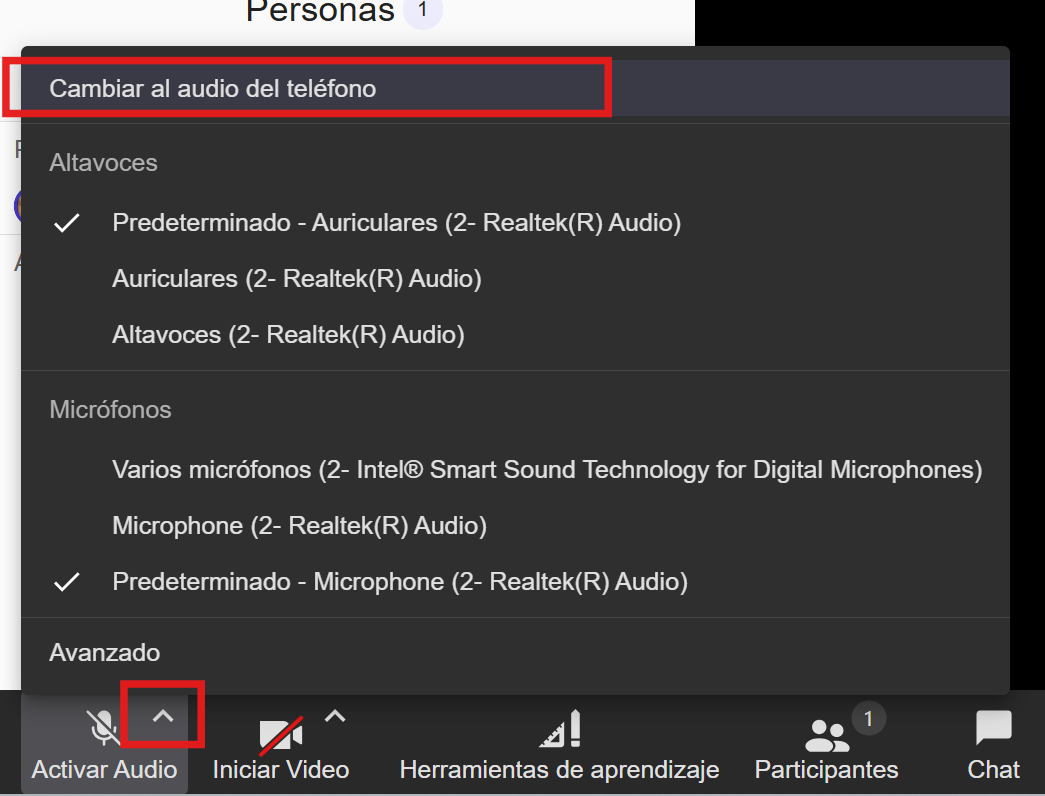Start camera with the Iniciar Video icon
The width and height of the screenshot is (1045, 796).
tap(281, 736)
